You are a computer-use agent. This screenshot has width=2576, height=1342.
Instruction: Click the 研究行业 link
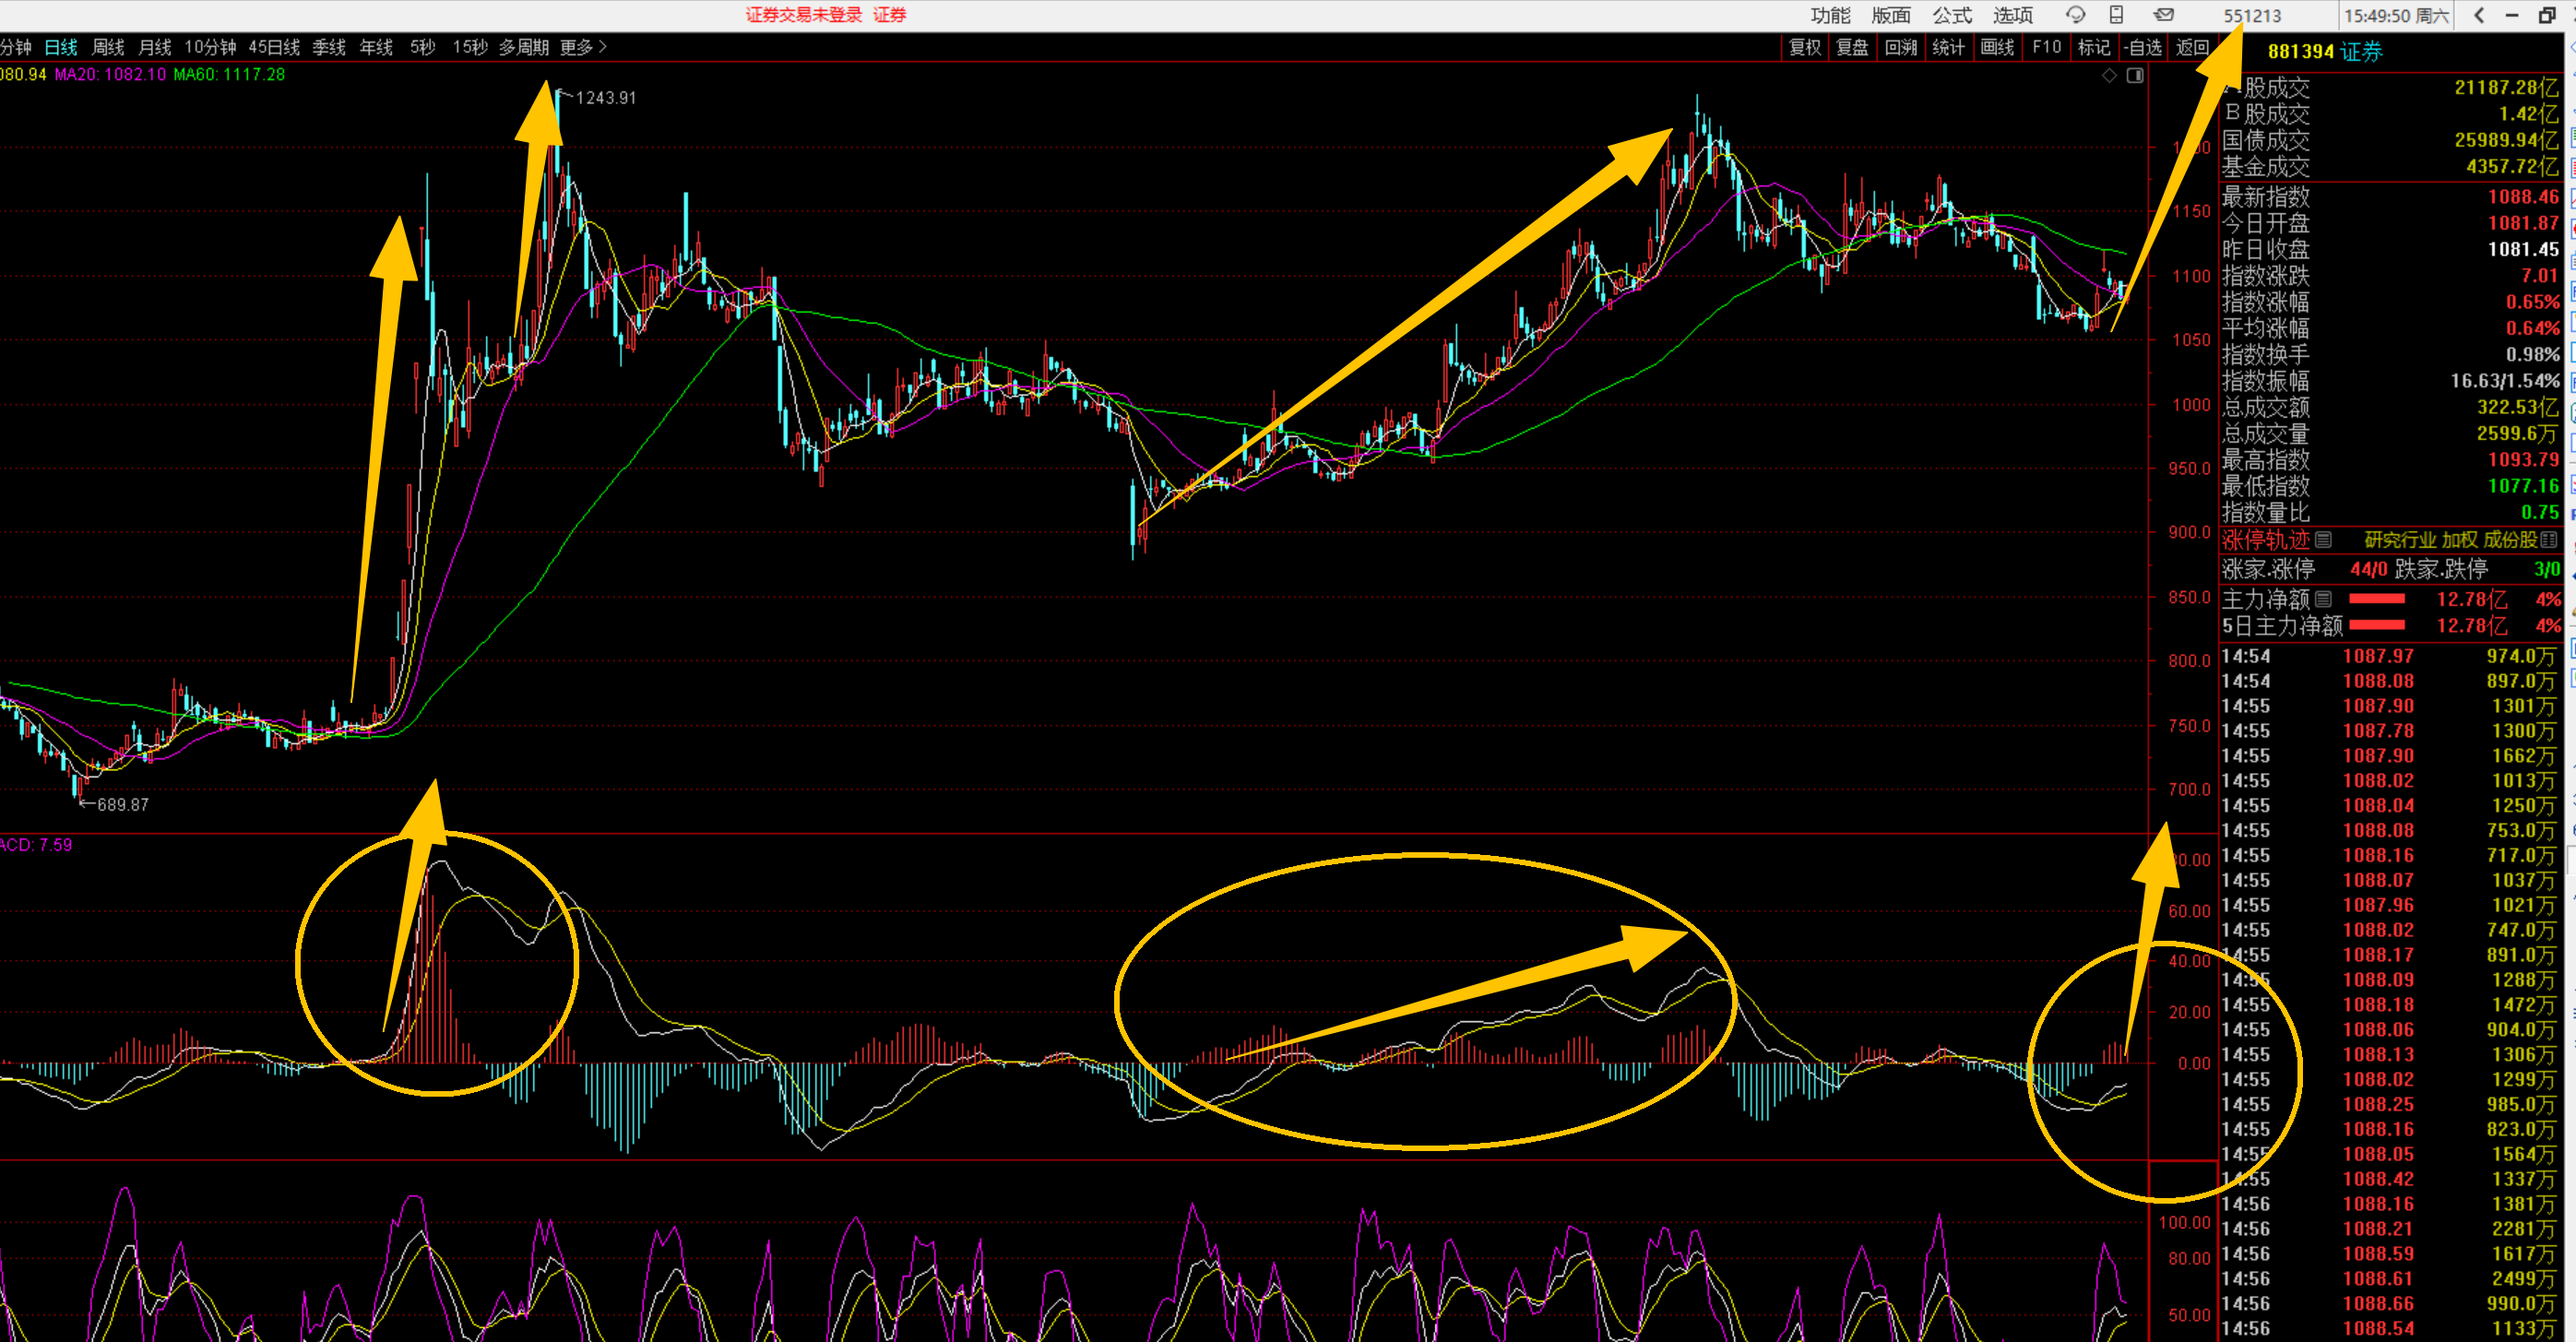(2398, 540)
